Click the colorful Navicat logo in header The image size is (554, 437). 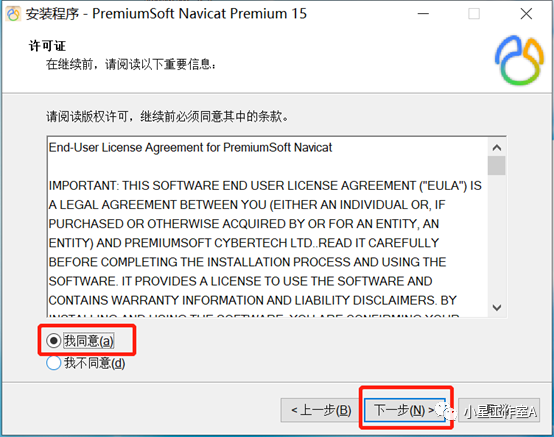519,60
